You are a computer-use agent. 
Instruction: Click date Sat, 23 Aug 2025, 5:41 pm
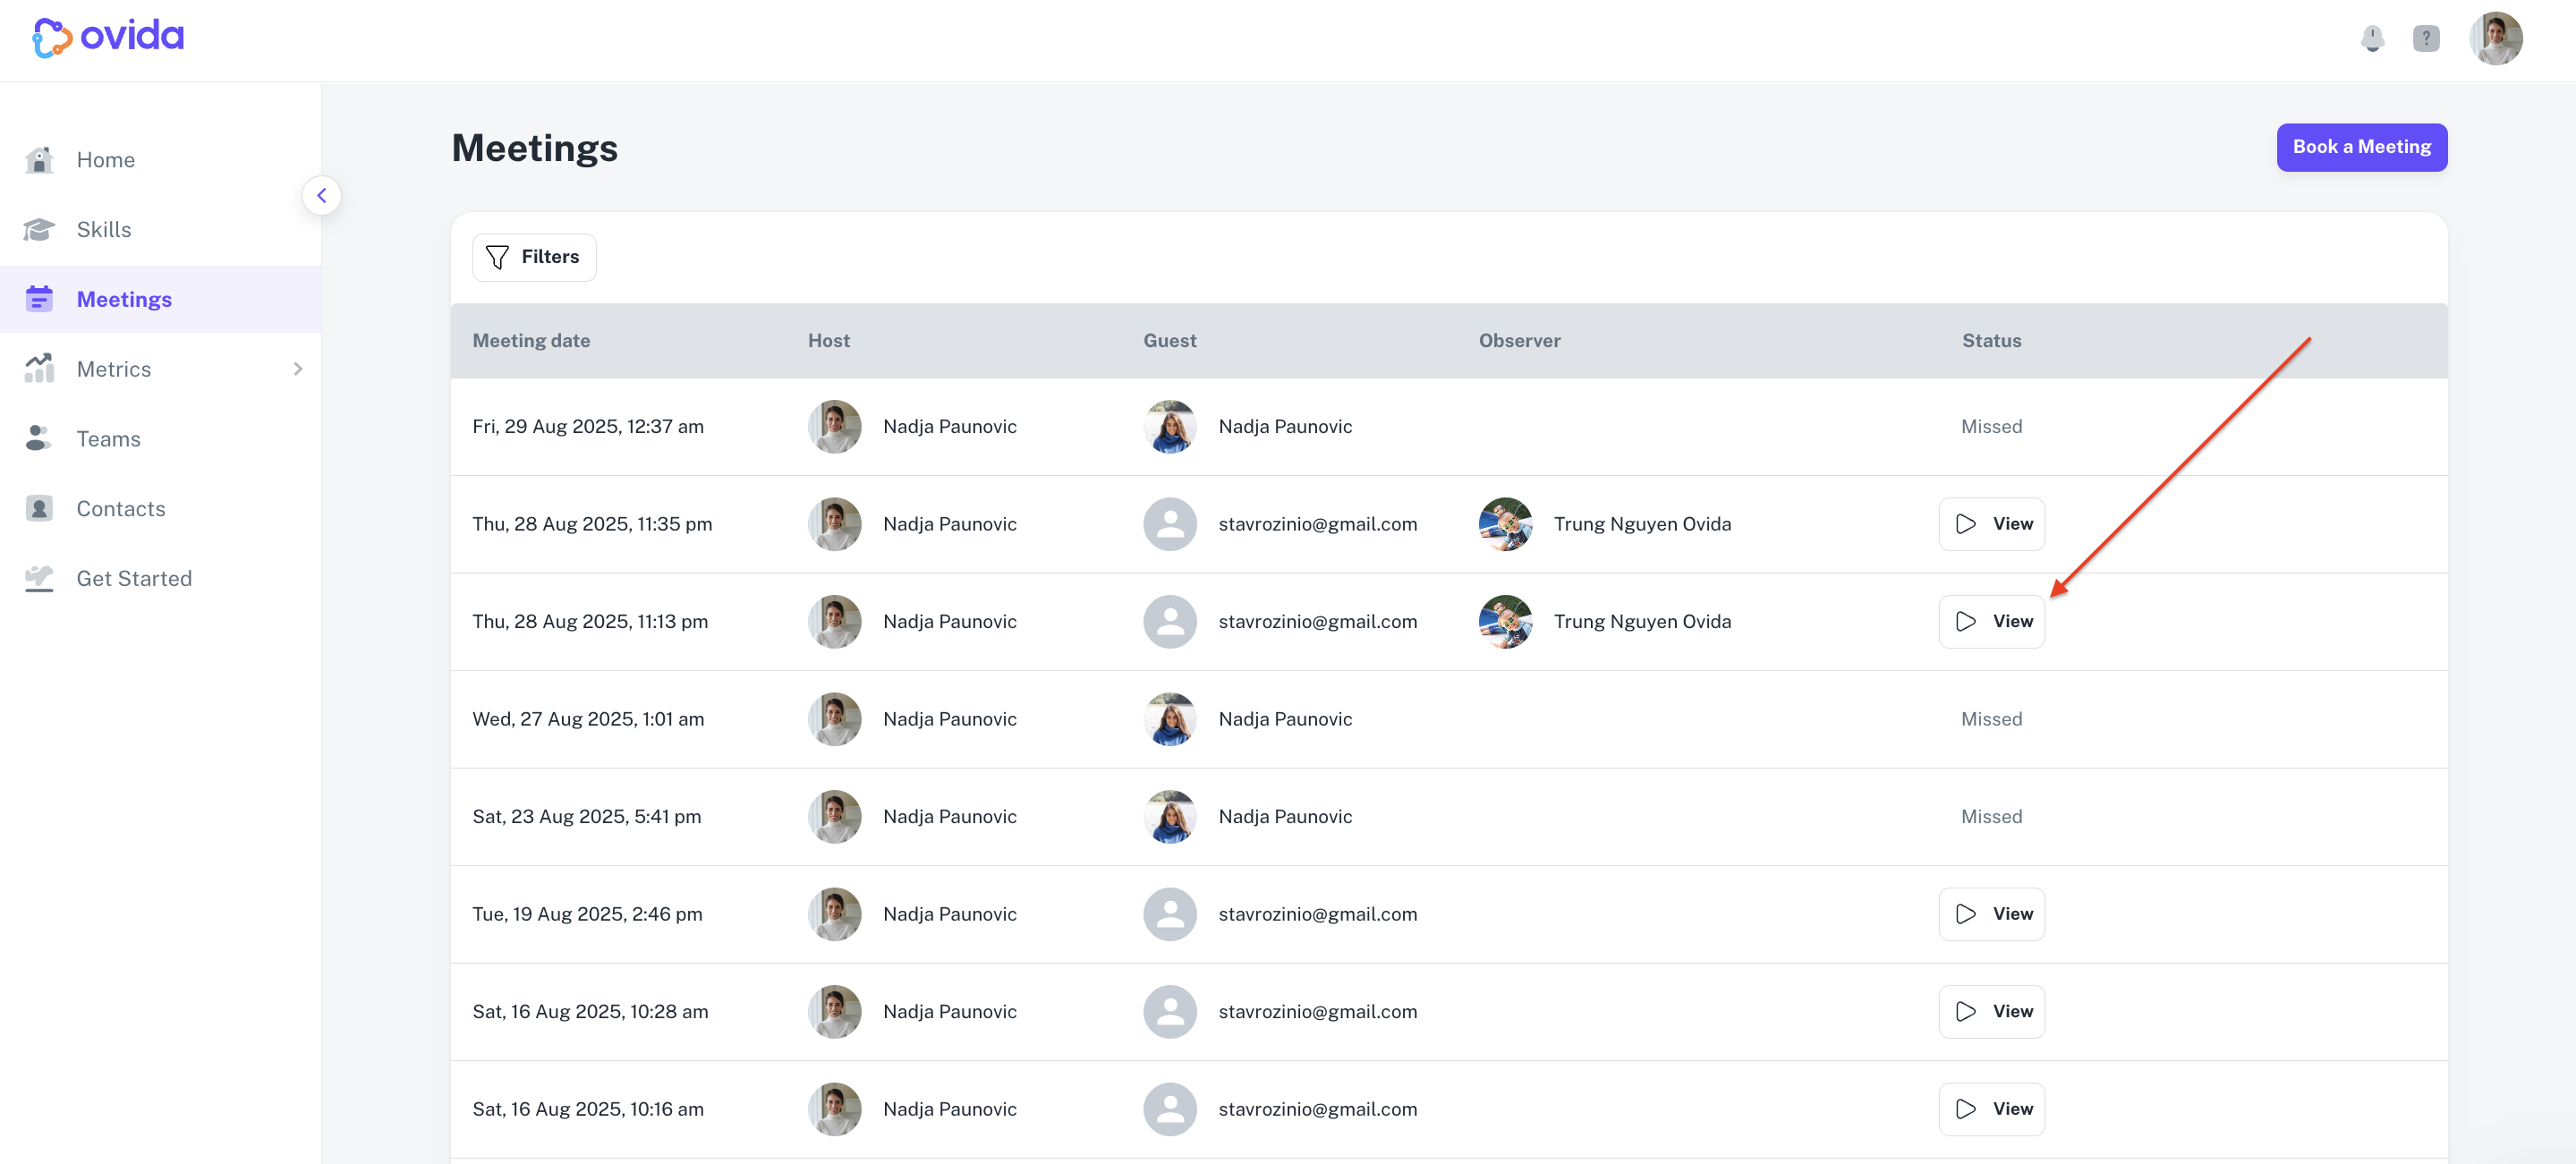pos(586,817)
